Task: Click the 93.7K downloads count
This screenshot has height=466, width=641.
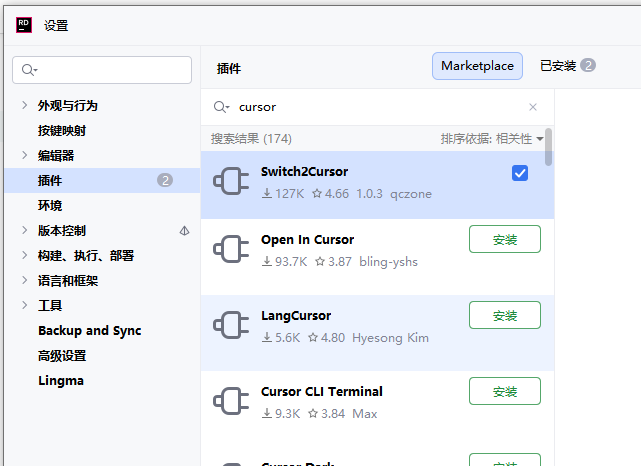Action: 285,262
